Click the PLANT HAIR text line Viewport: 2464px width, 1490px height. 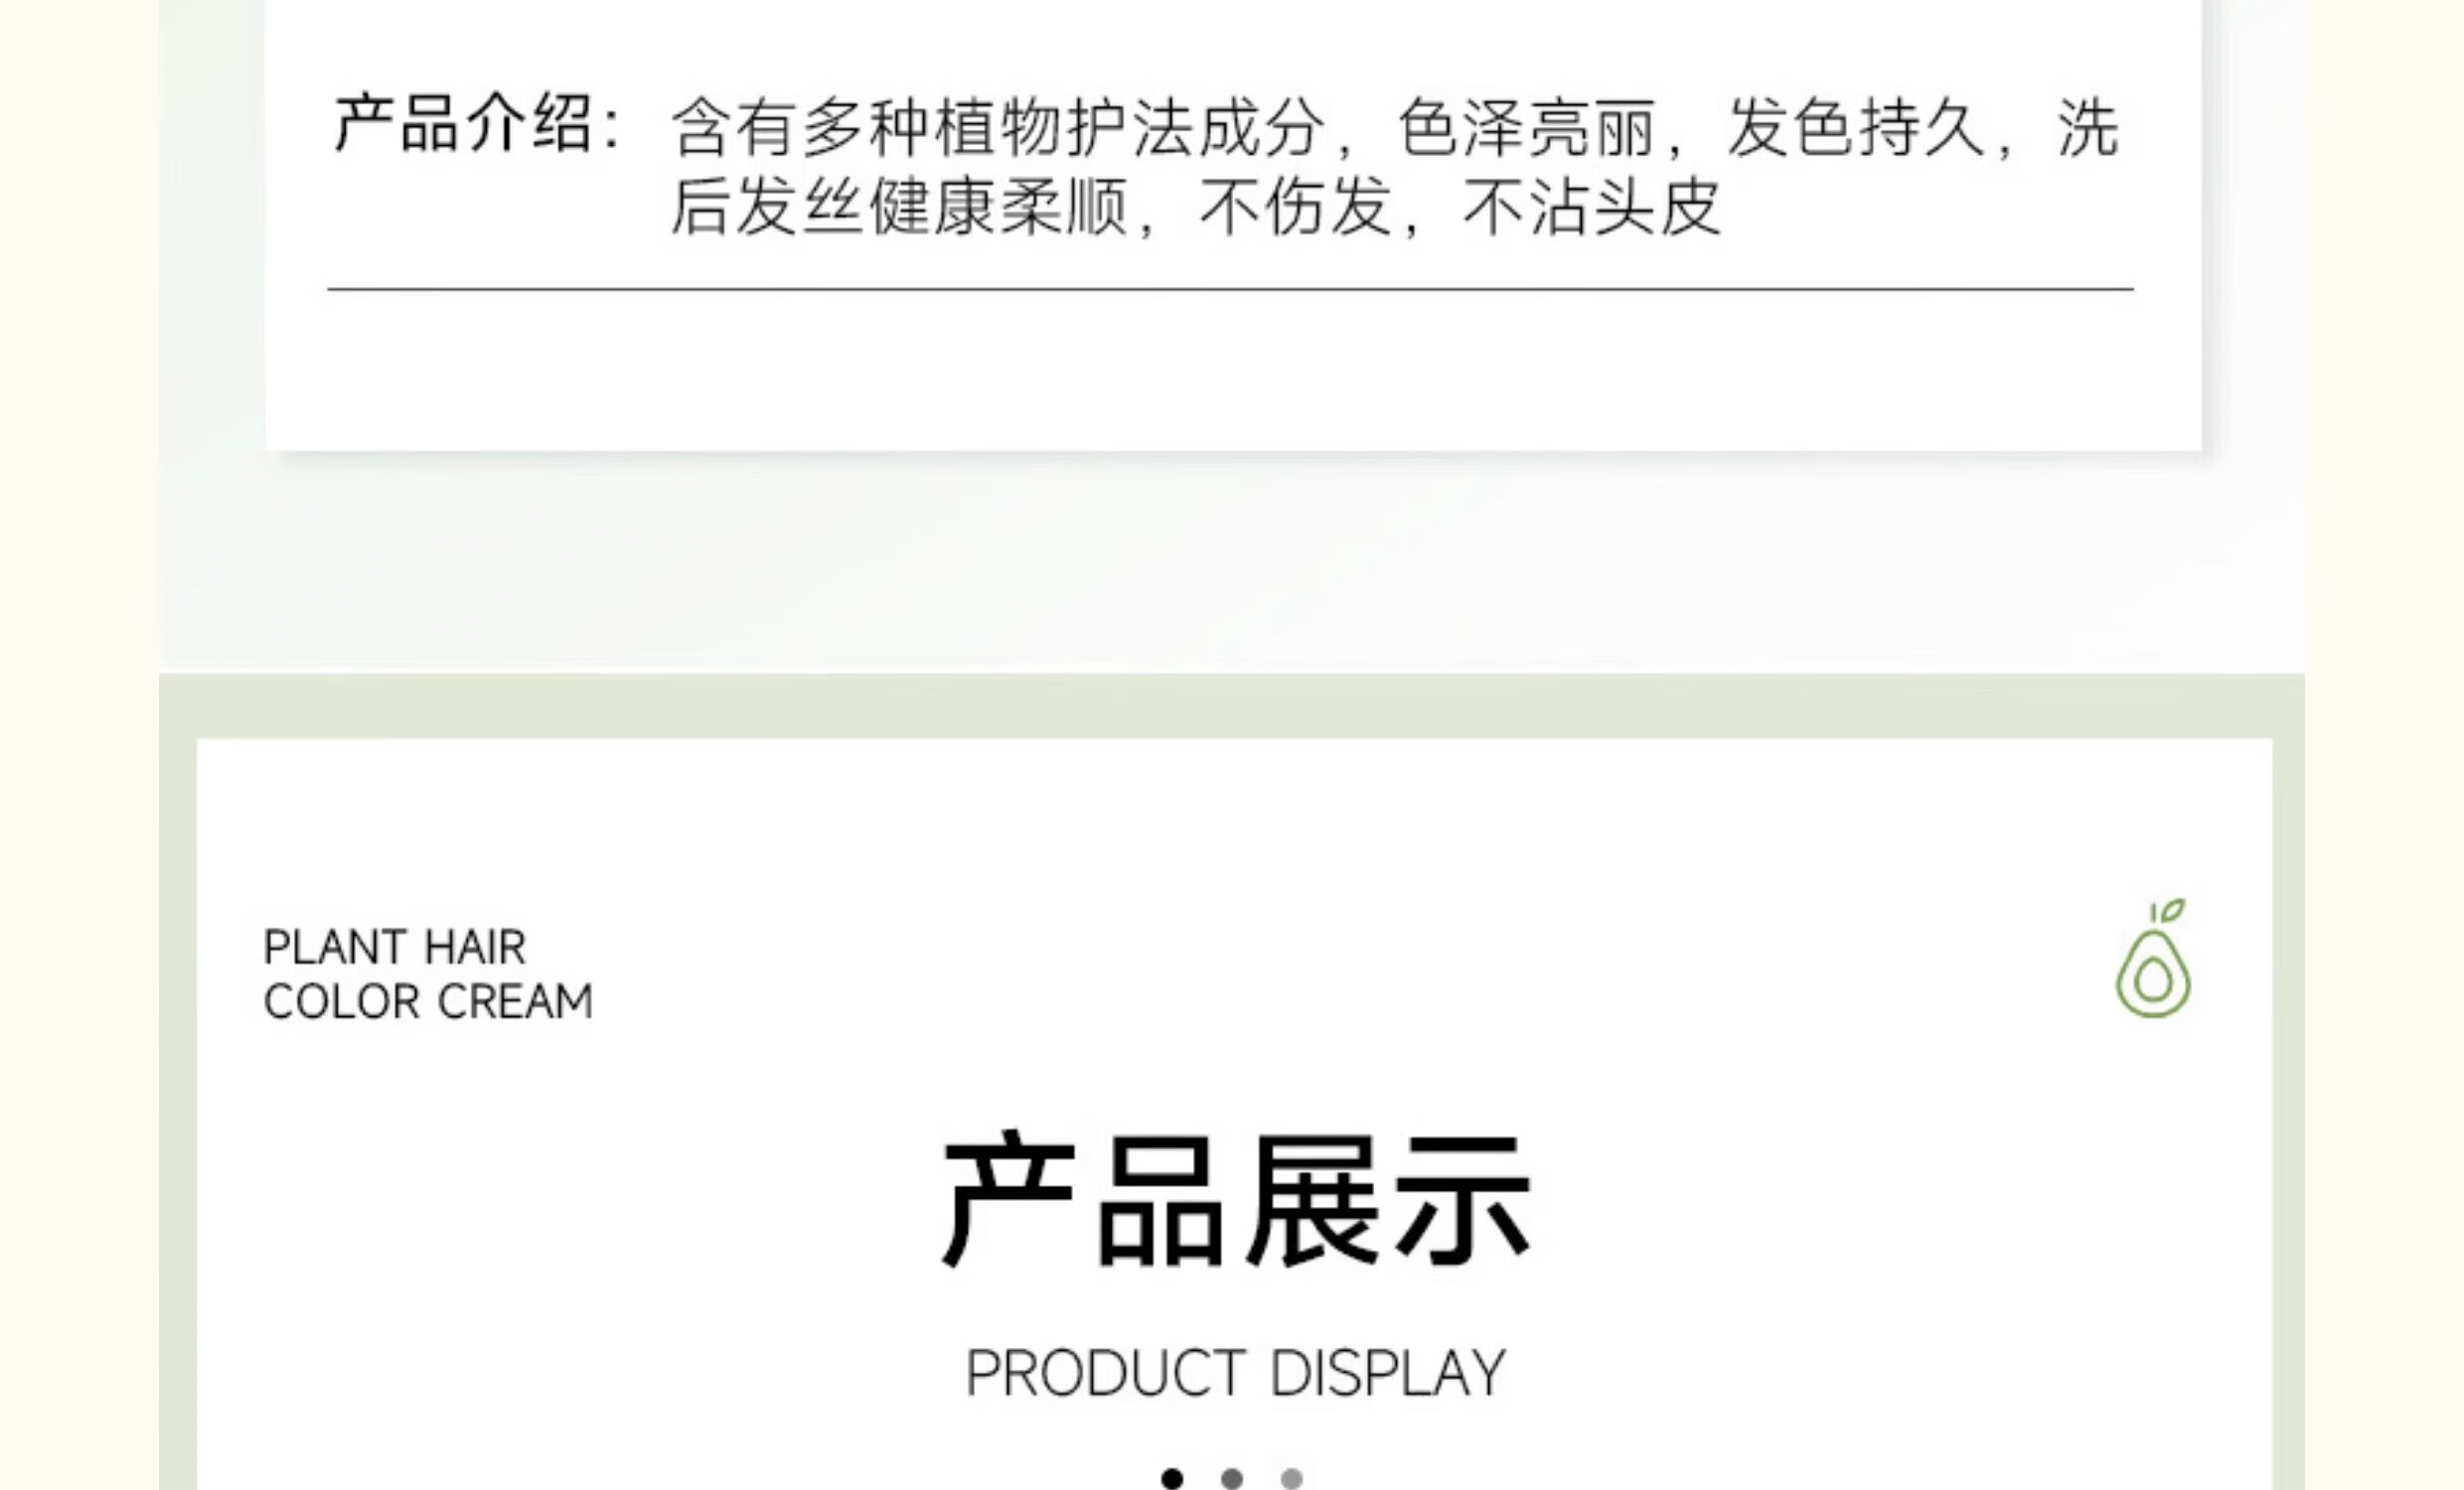[394, 947]
